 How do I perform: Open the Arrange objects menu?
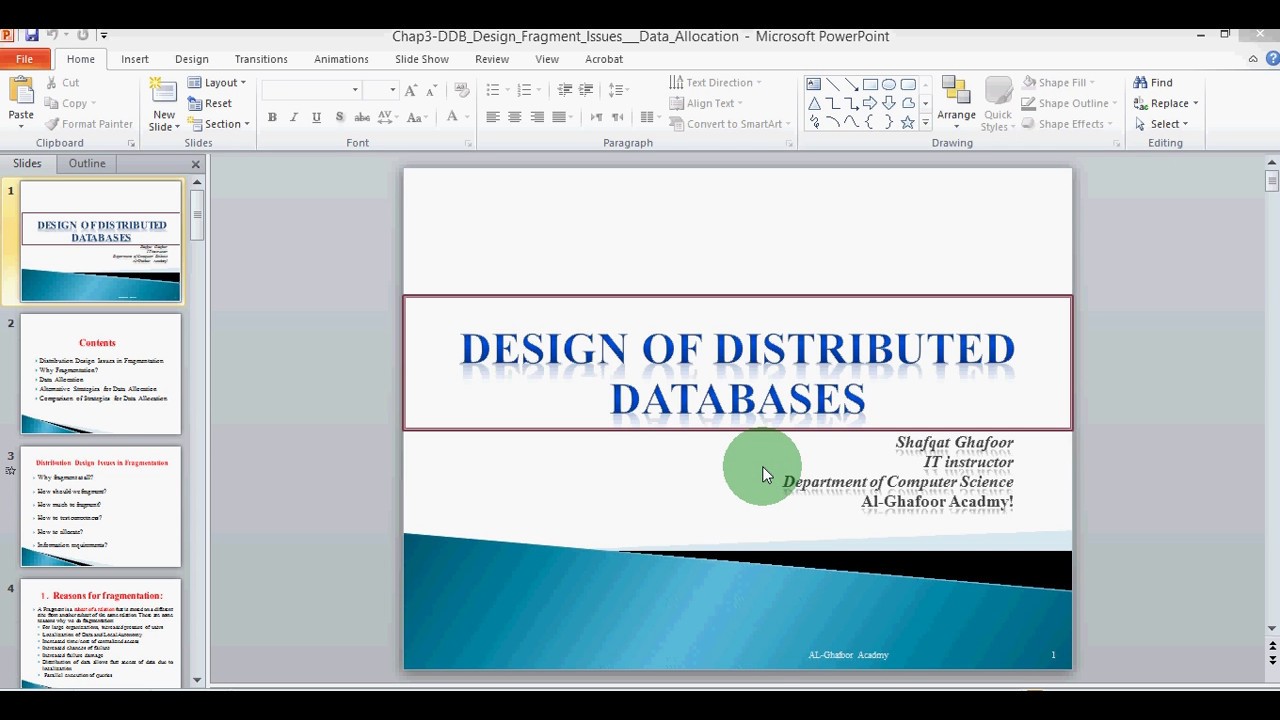[956, 104]
